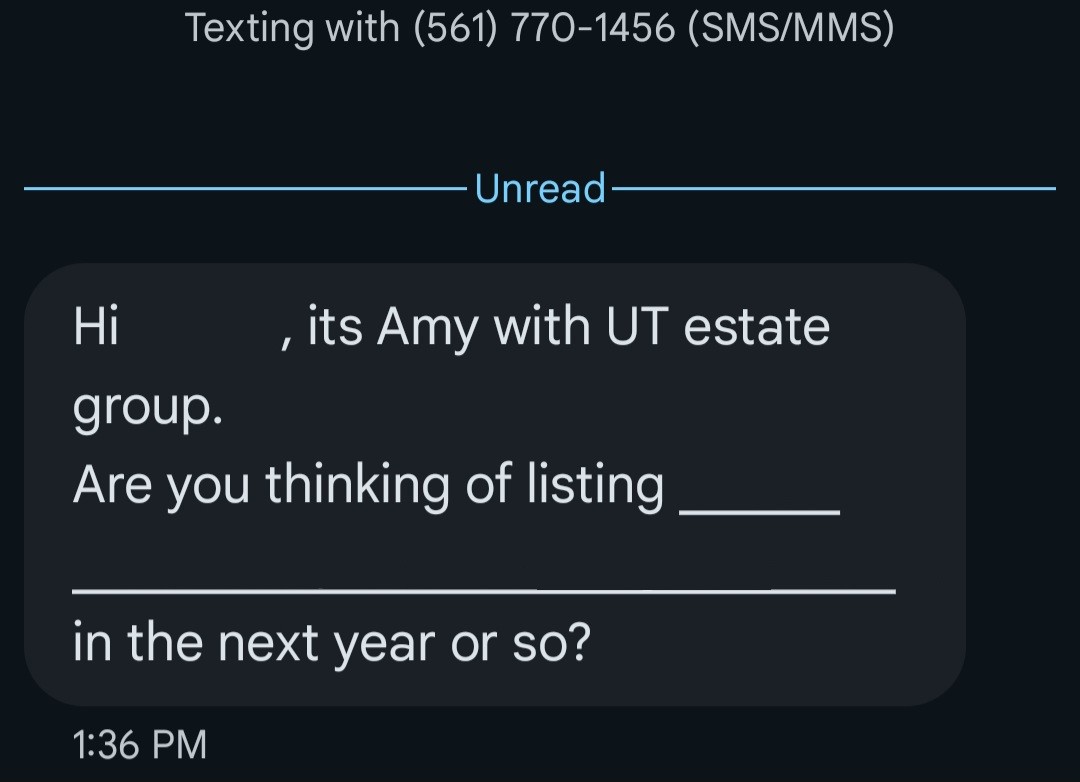Image resolution: width=1080 pixels, height=782 pixels.
Task: Click the word "group." in the message
Action: click(x=147, y=408)
